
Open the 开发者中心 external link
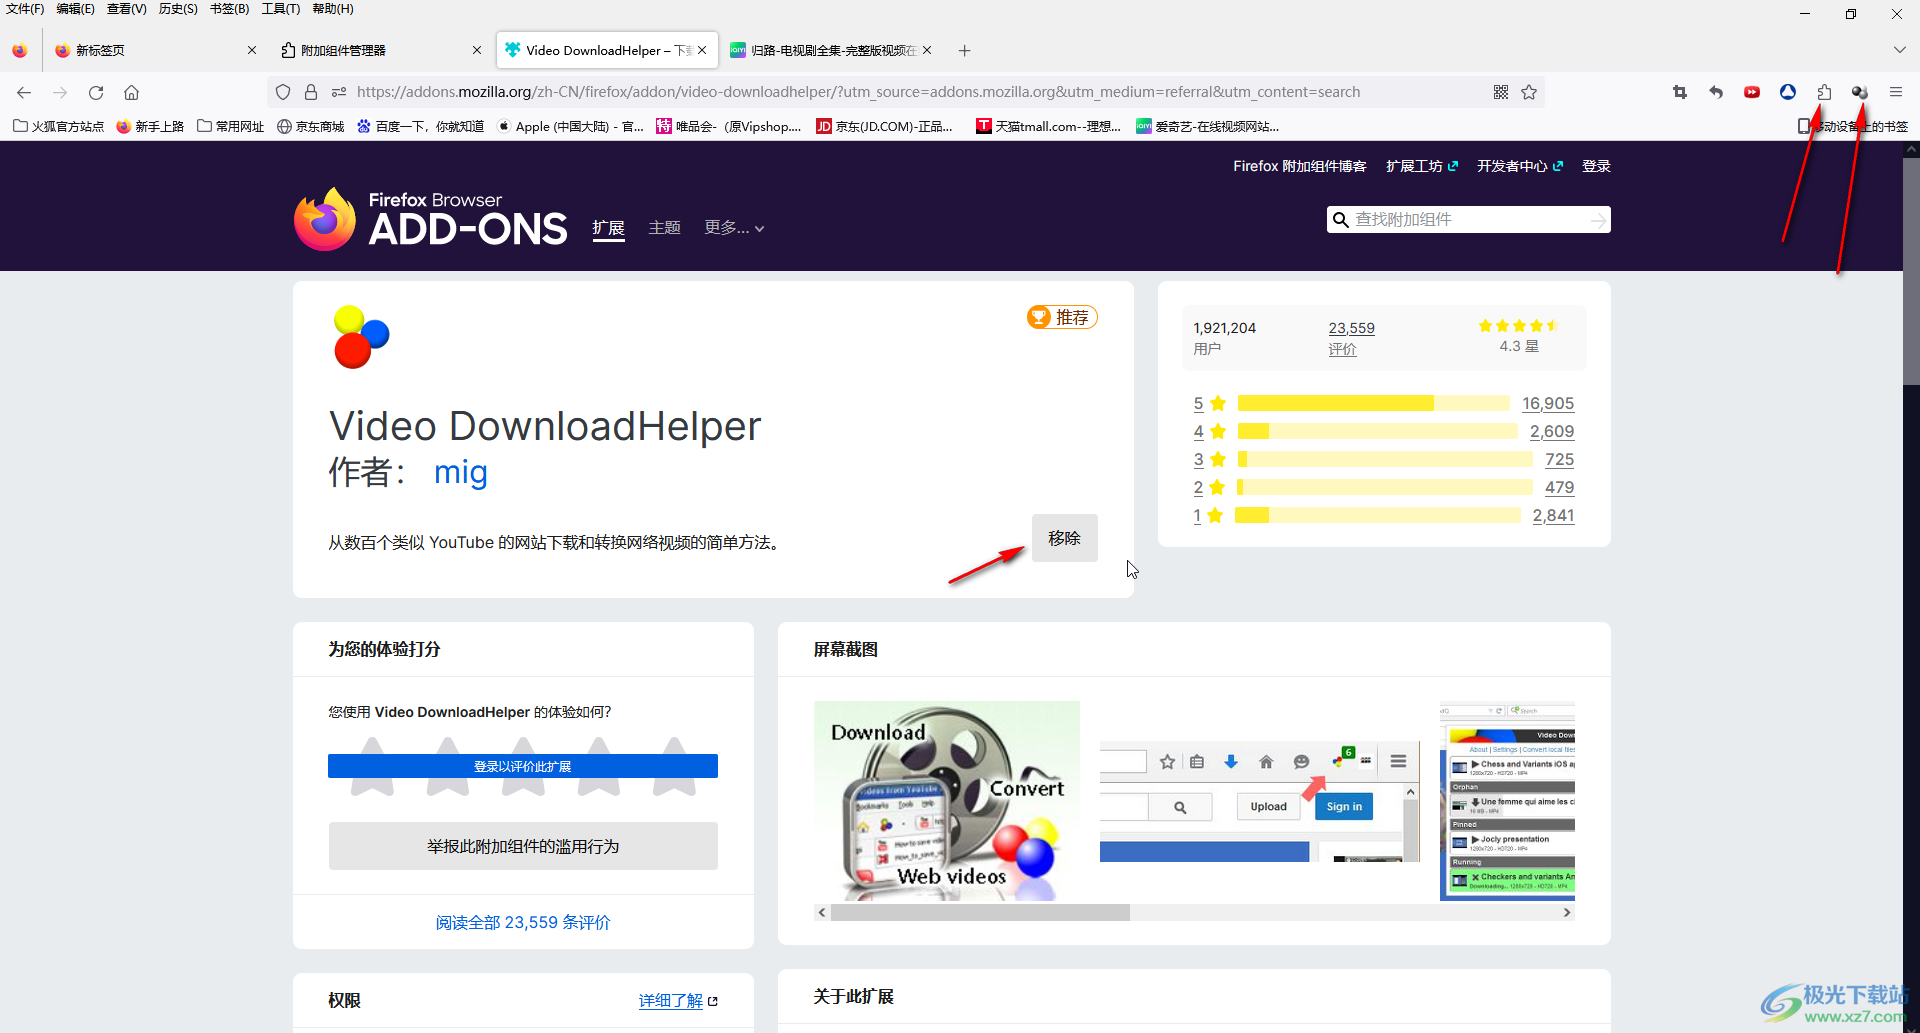[x=1519, y=166]
